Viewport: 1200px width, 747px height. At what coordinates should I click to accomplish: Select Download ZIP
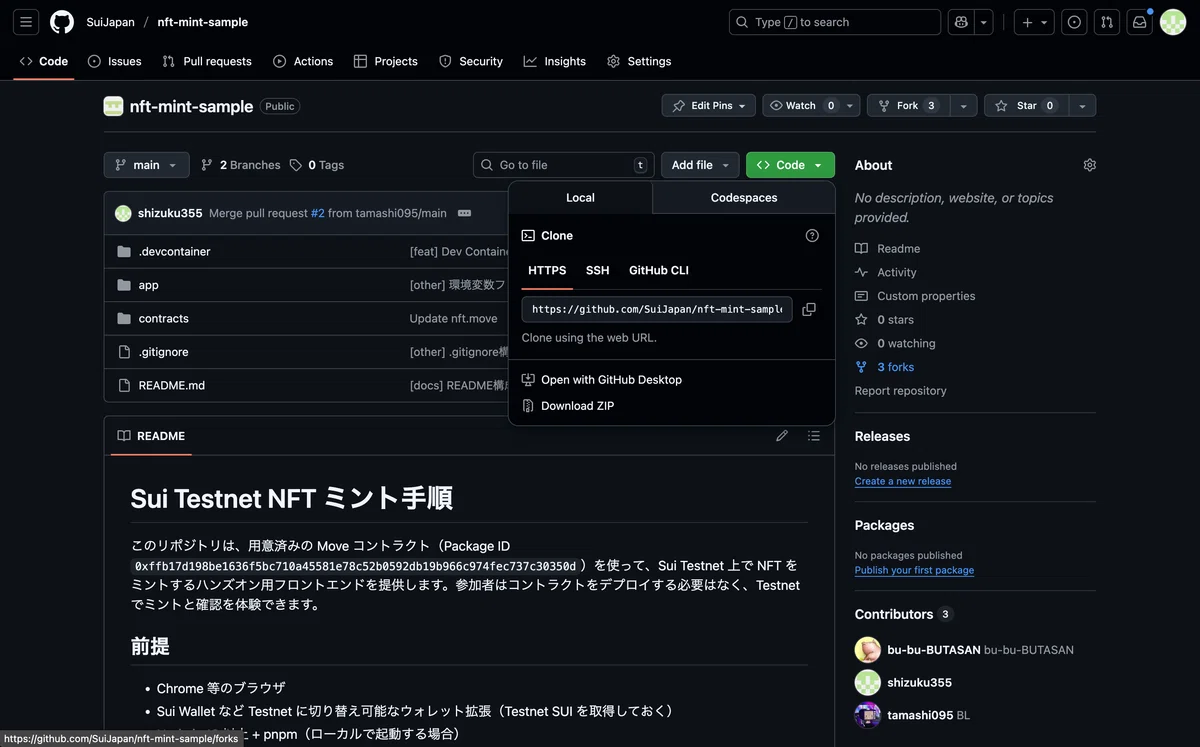pyautogui.click(x=568, y=406)
